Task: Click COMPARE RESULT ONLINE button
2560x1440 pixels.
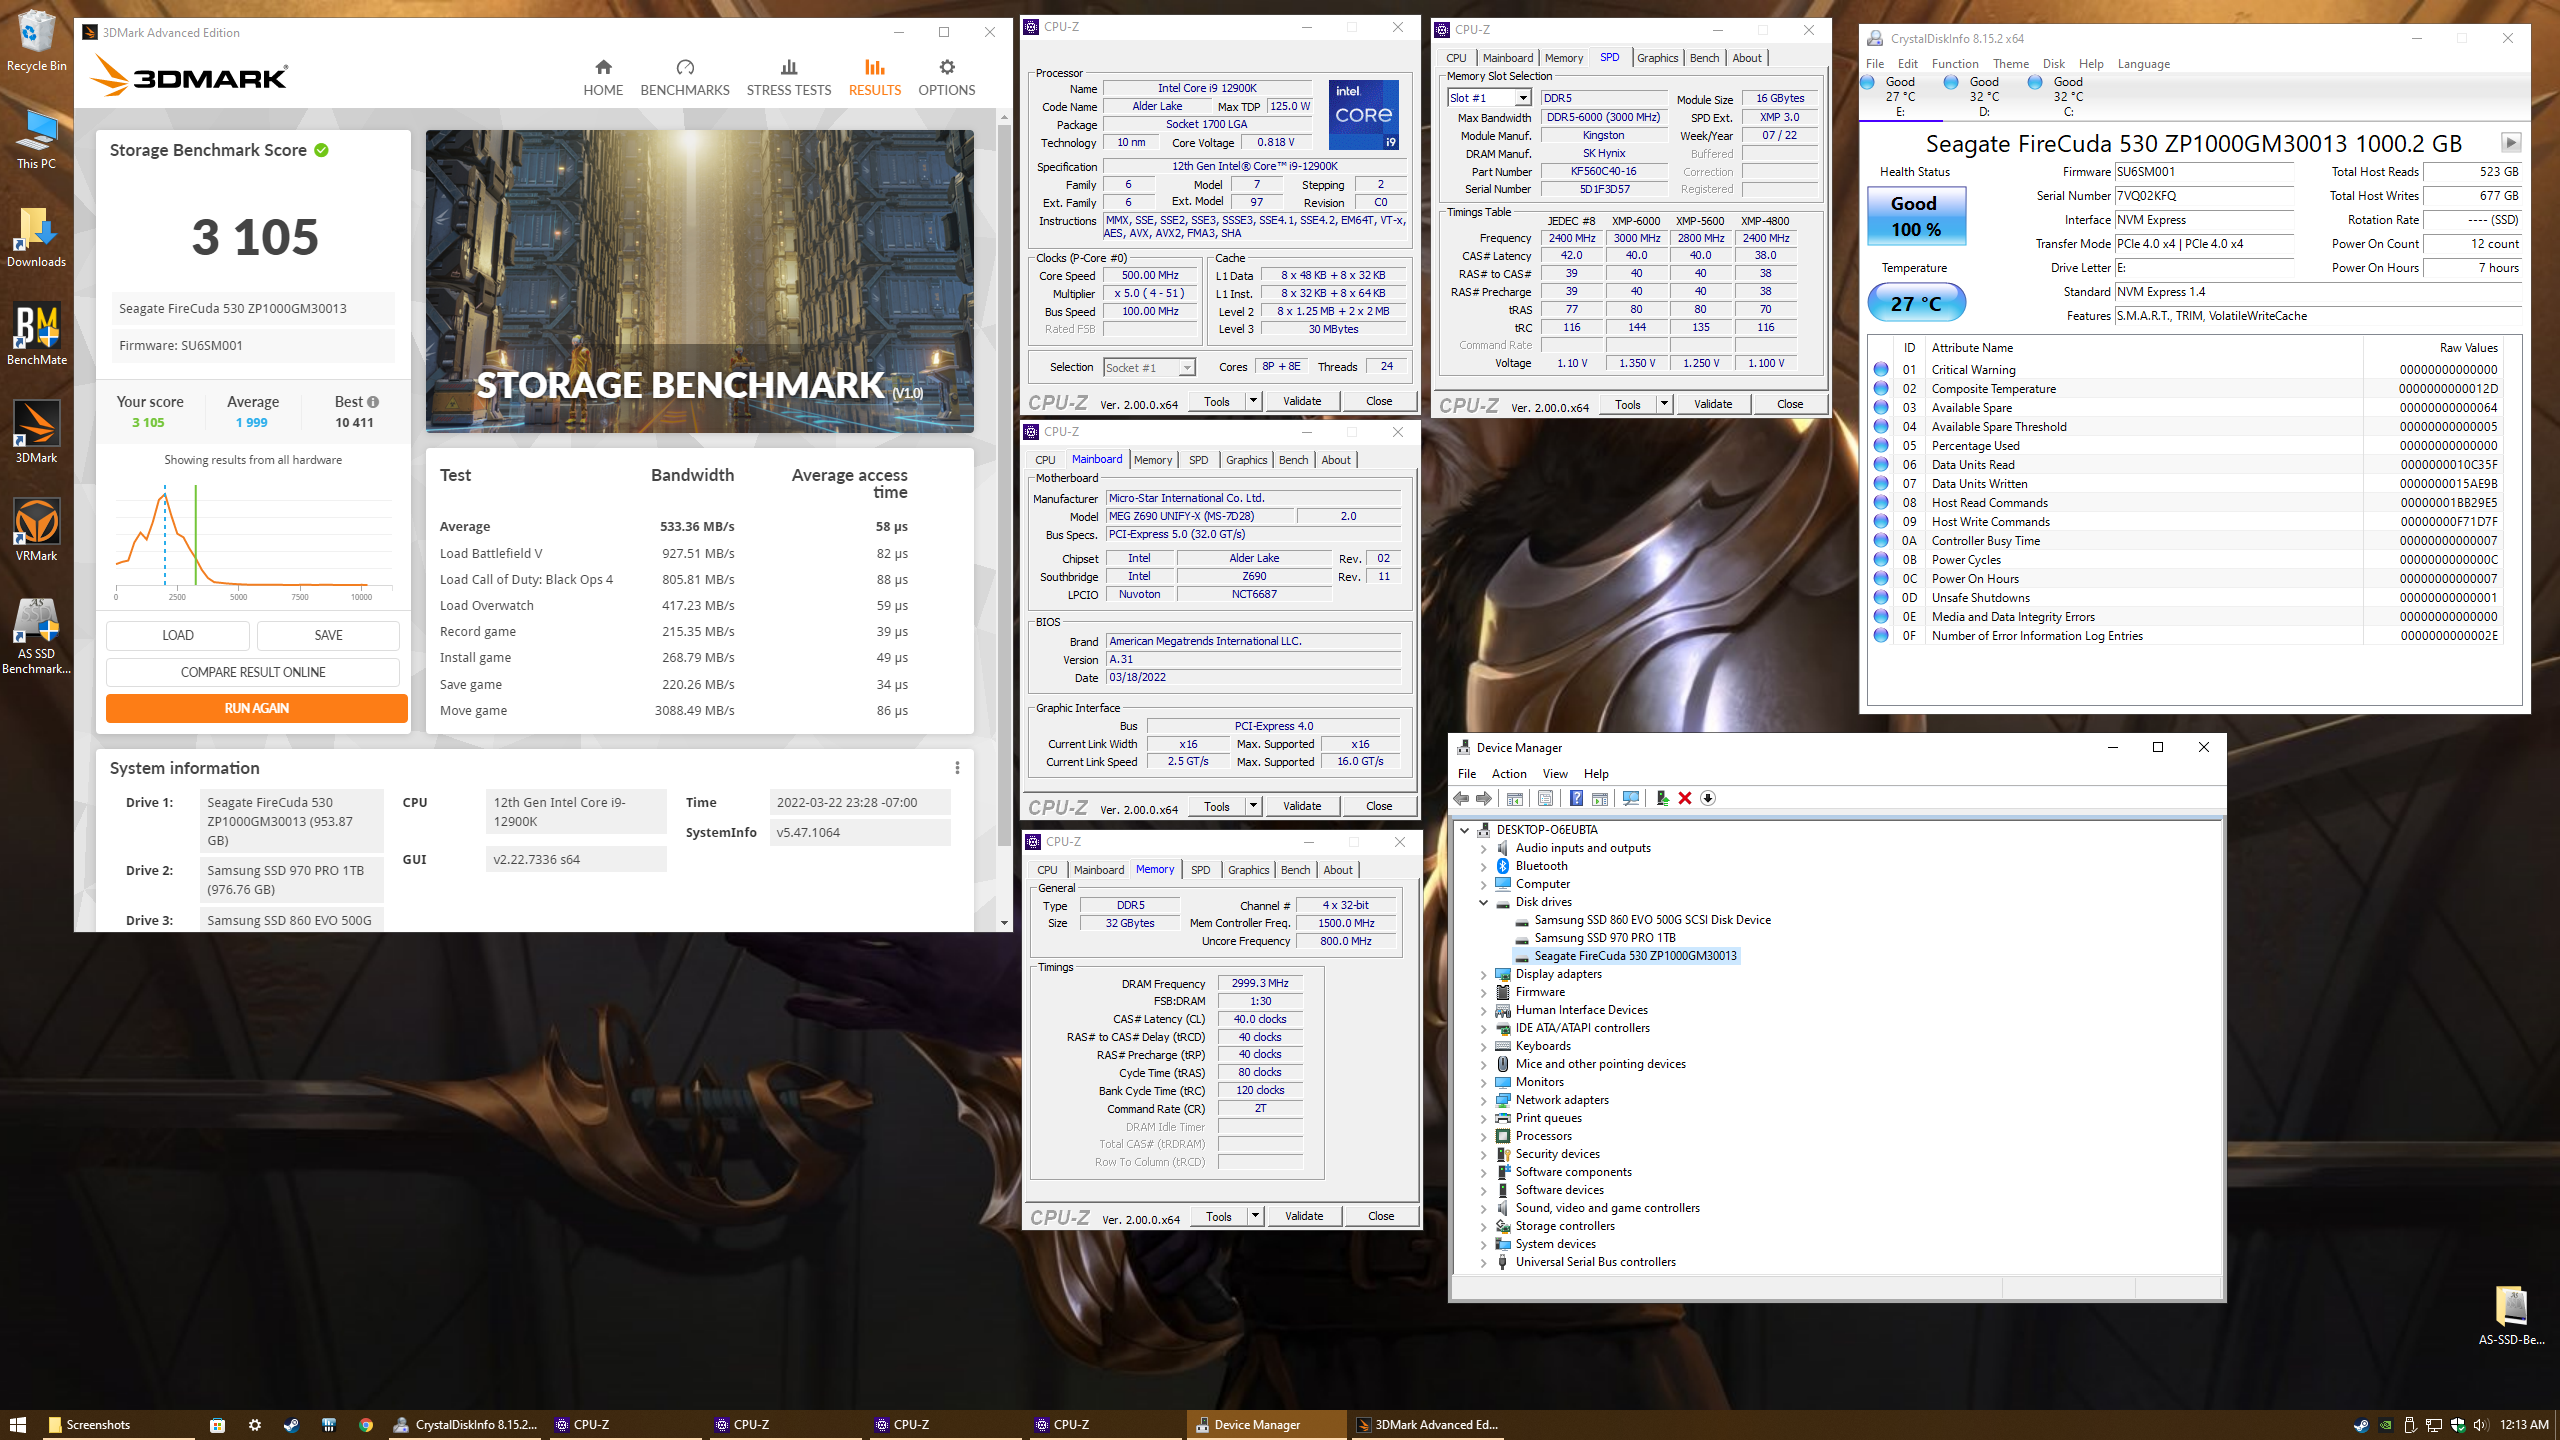Action: pos(253,672)
